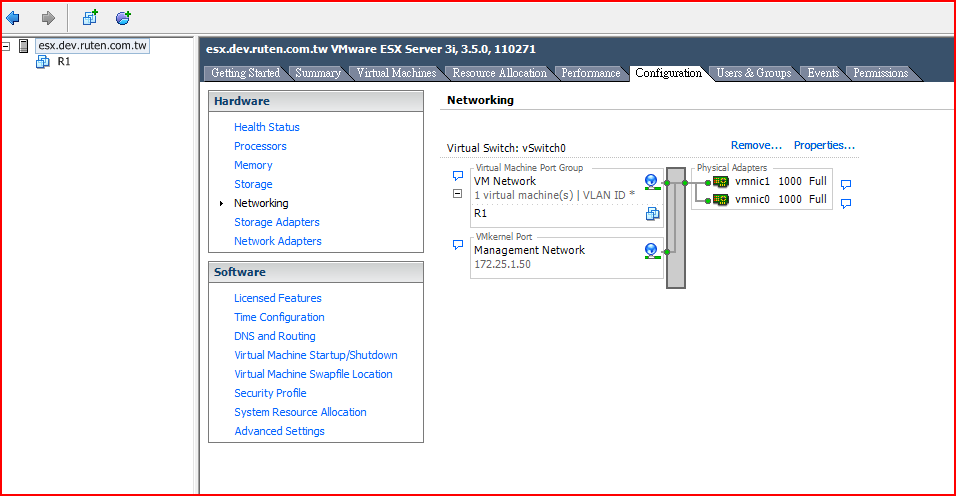Click the vSwitch0 gray switch bar

click(676, 228)
